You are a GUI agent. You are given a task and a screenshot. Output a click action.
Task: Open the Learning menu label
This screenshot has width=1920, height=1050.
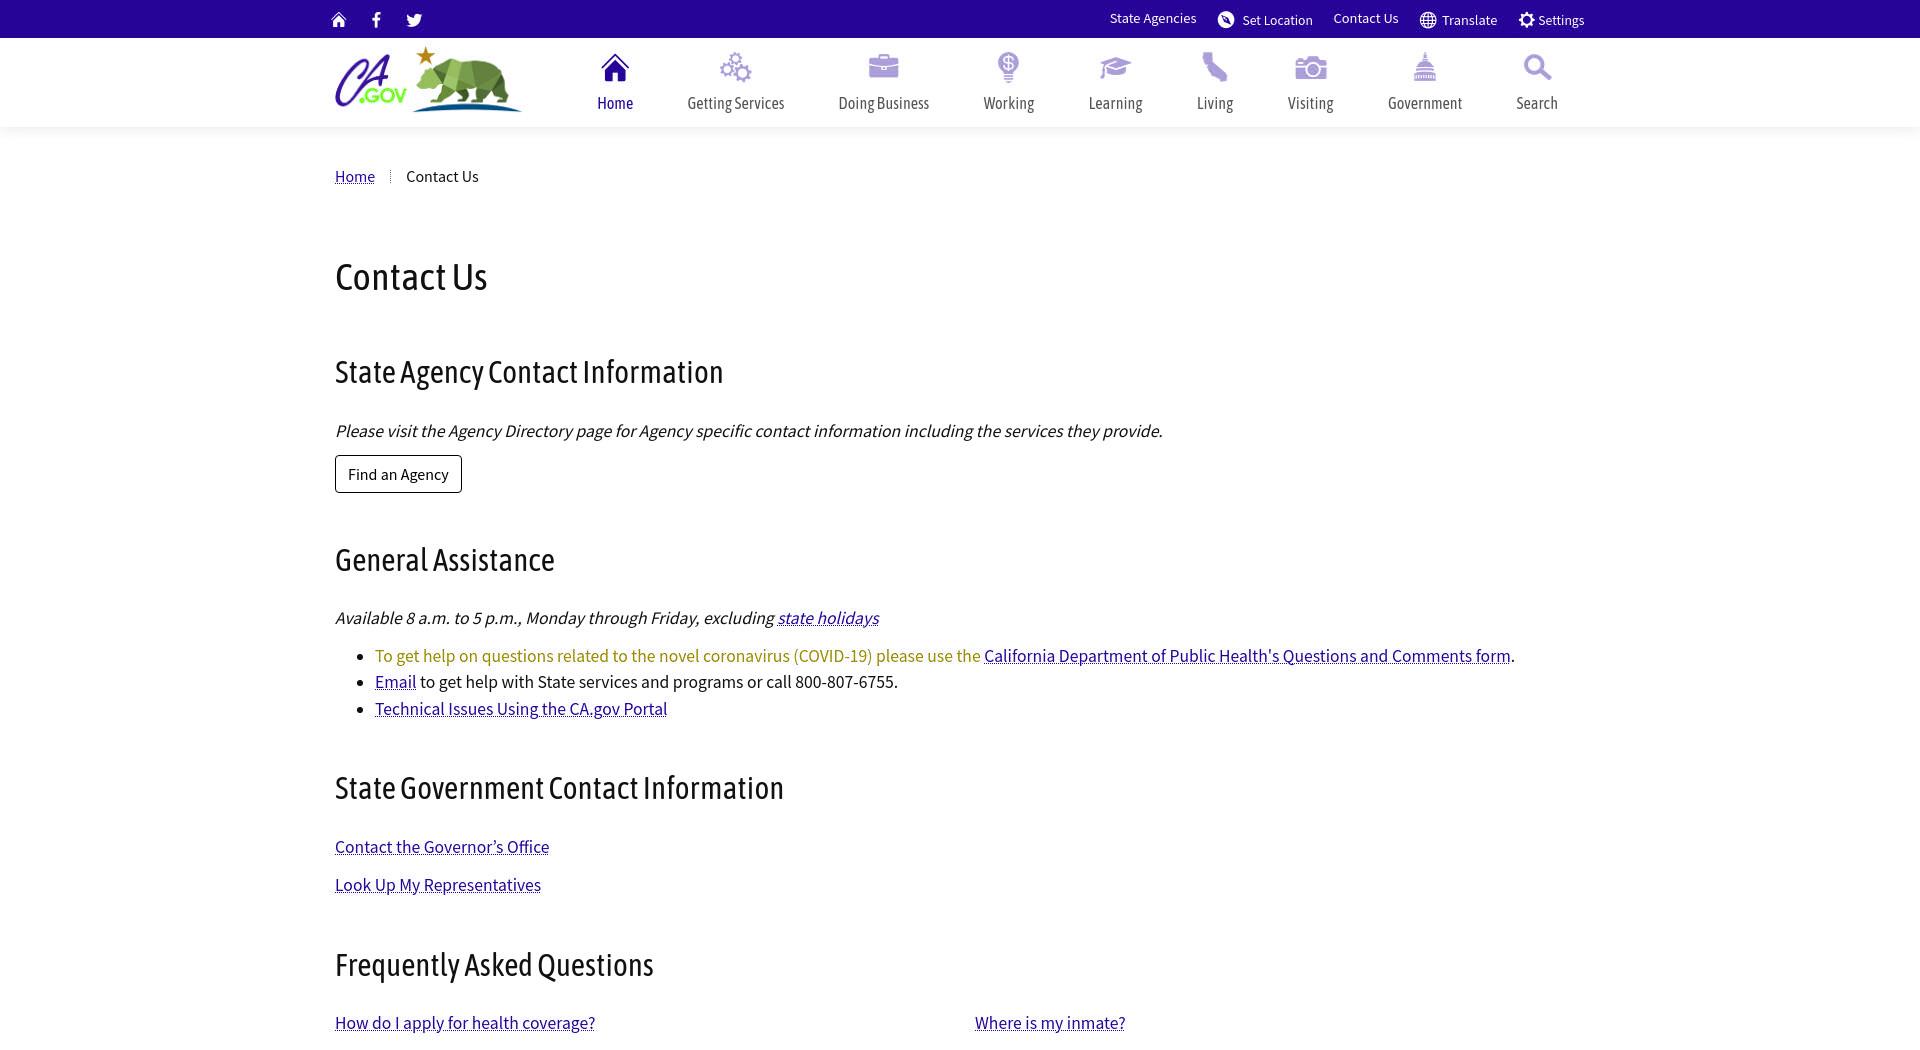(x=1115, y=104)
